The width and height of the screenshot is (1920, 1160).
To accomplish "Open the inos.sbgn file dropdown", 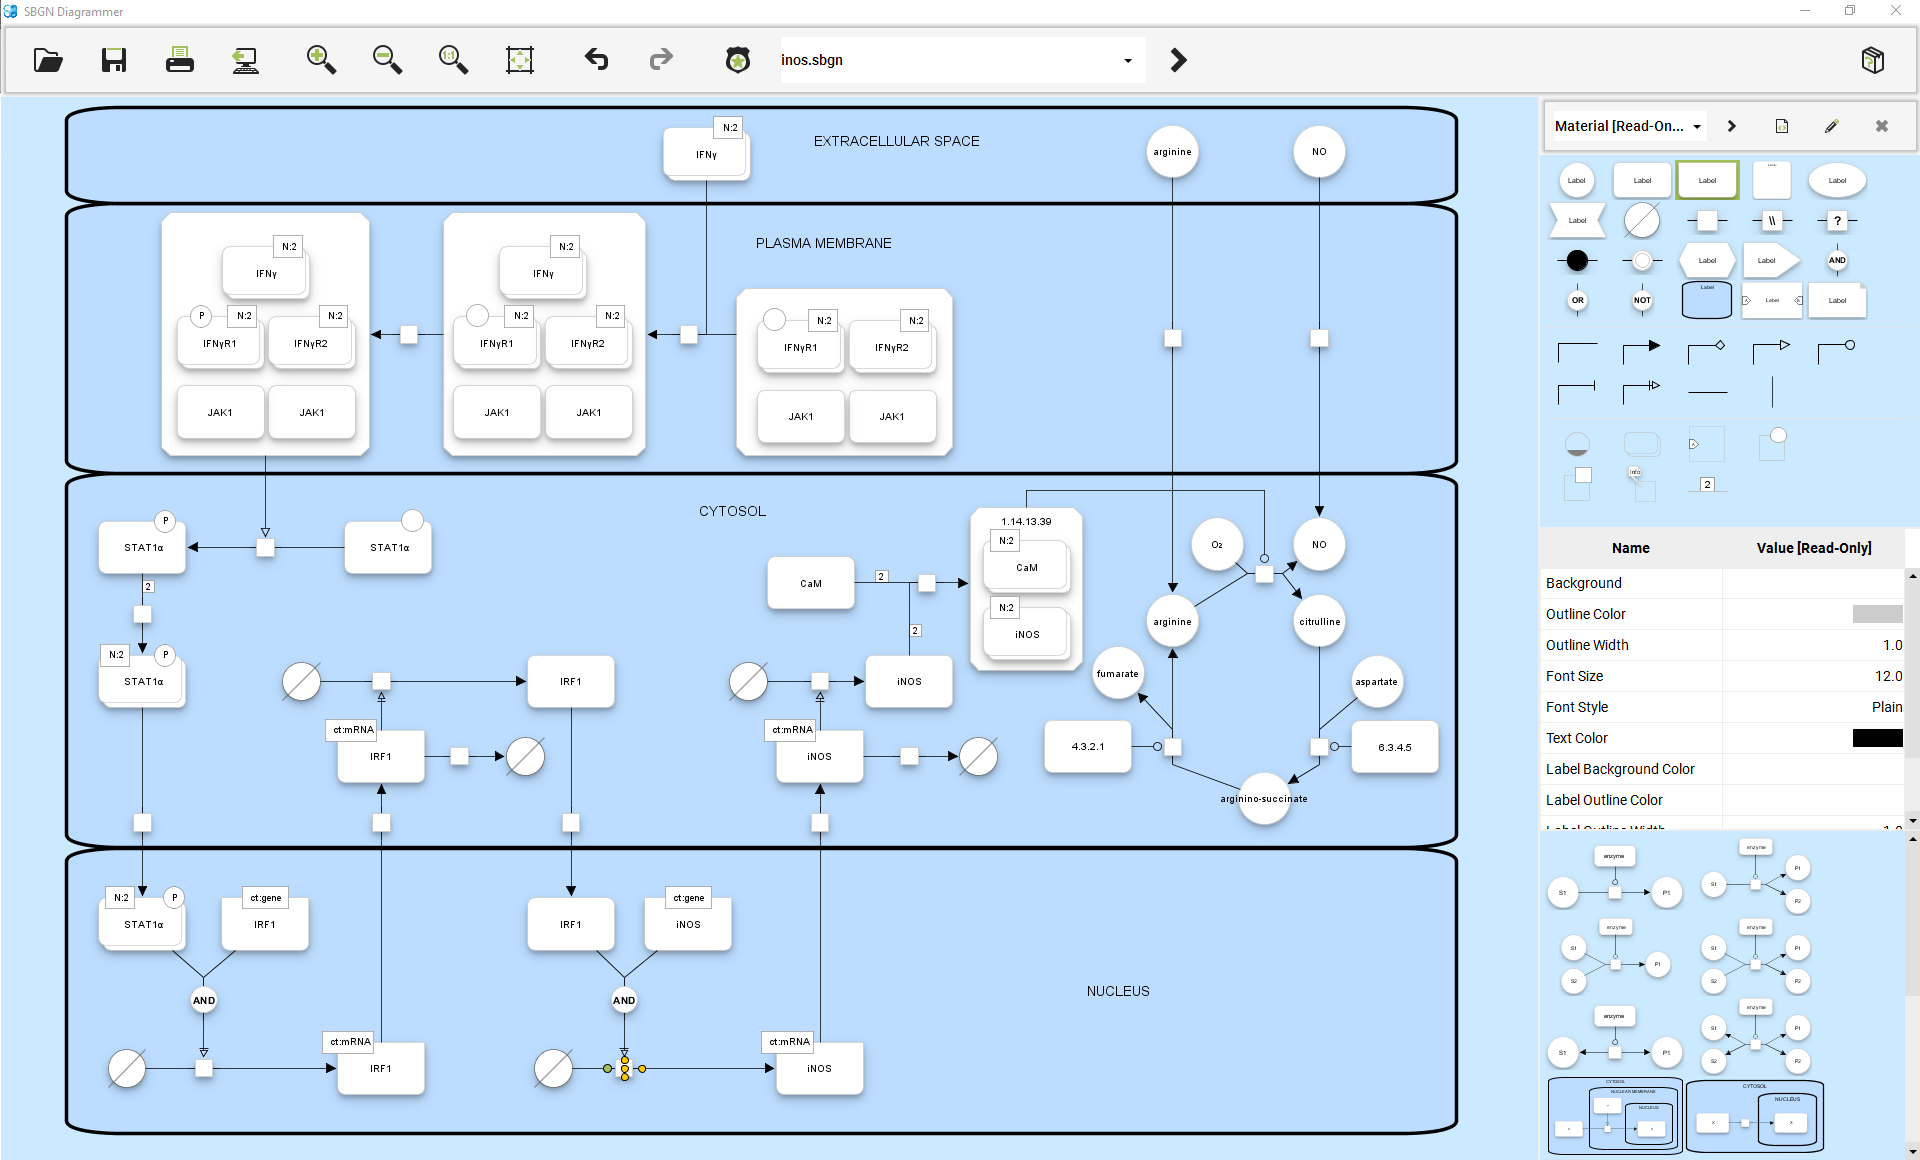I will [x=1128, y=61].
